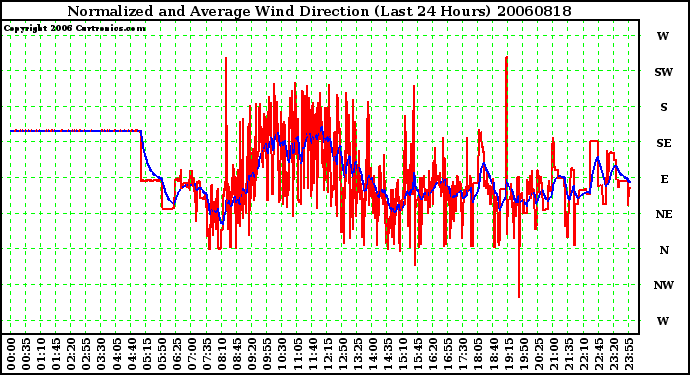This screenshot has width=690, height=375.
Task: Select the 05:15 time label
Action: coord(147,354)
